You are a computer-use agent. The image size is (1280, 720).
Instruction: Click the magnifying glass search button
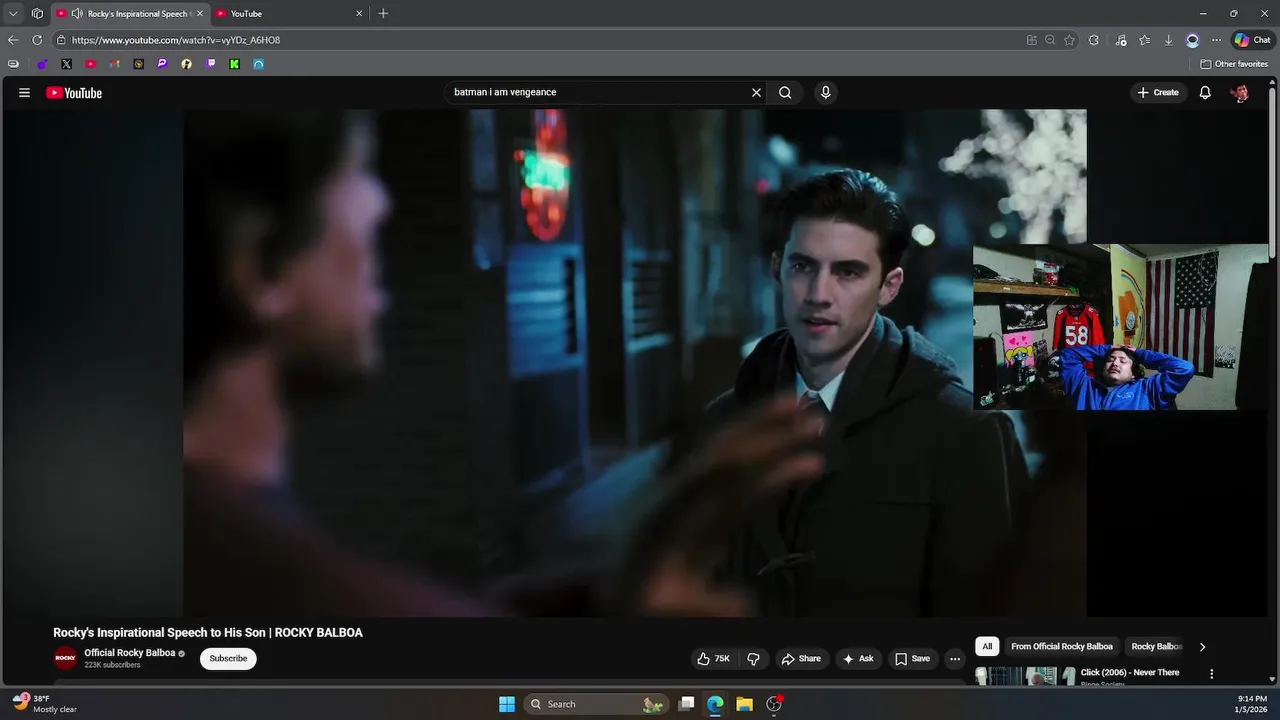[x=785, y=92]
